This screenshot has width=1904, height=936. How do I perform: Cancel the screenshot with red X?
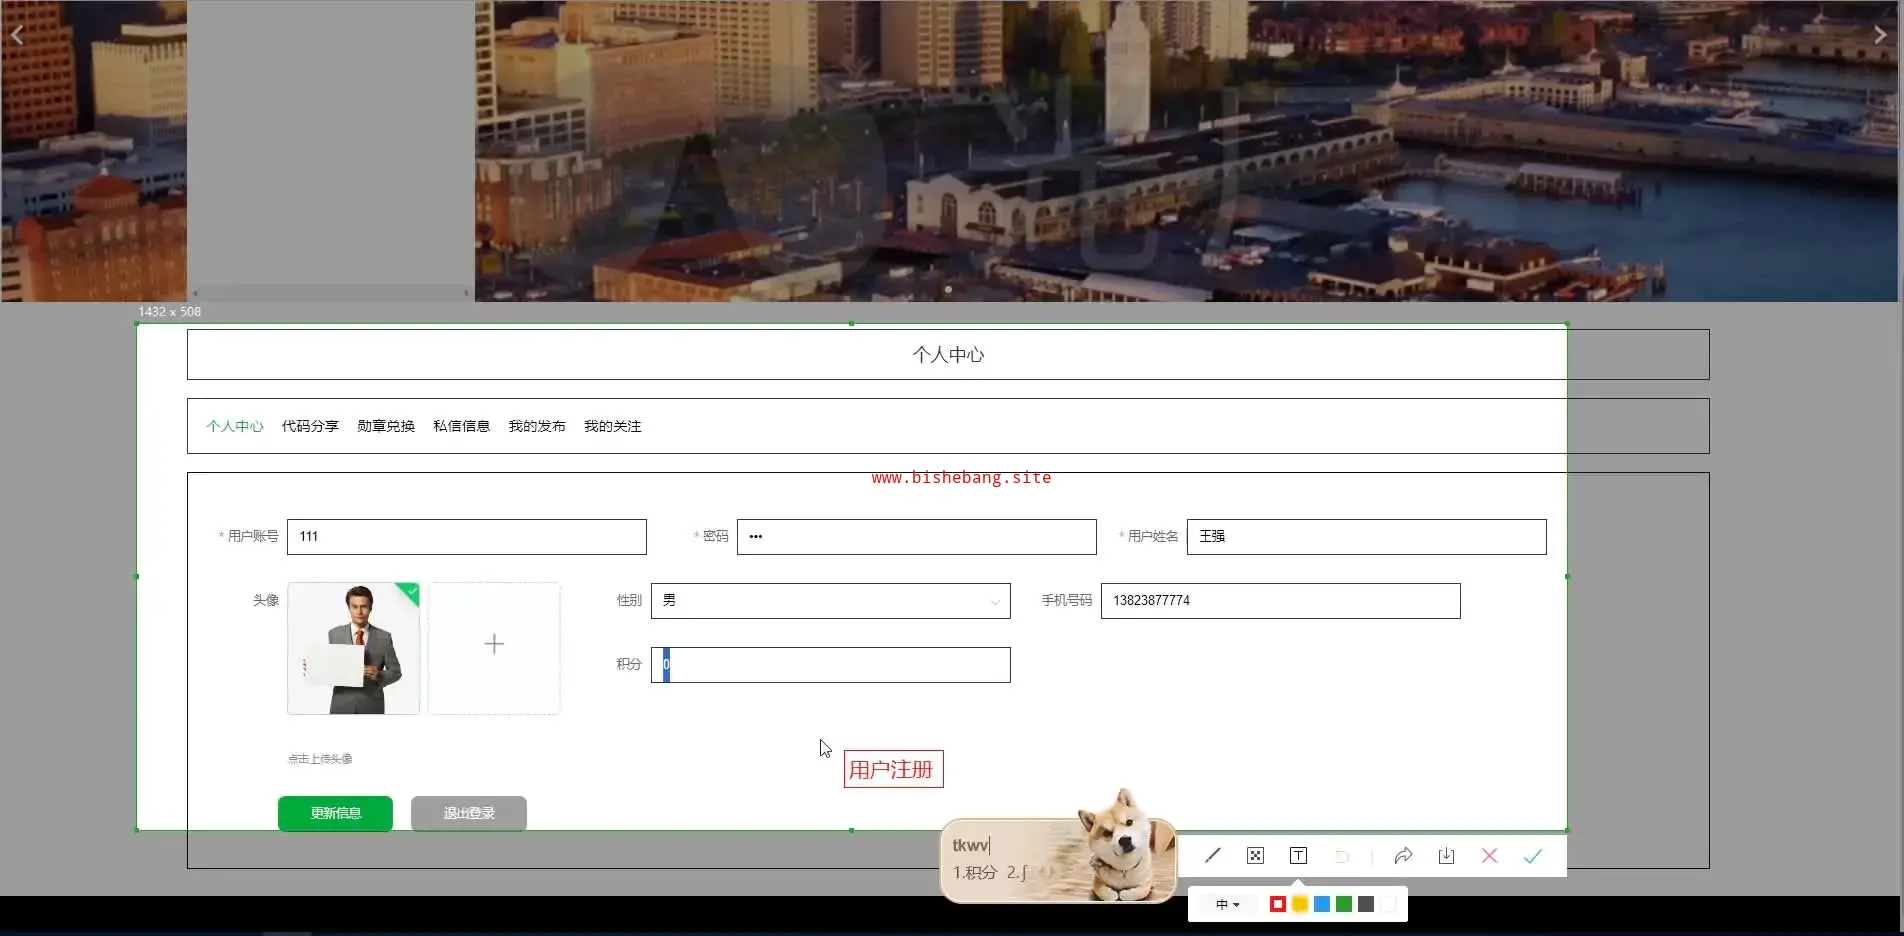click(1490, 856)
